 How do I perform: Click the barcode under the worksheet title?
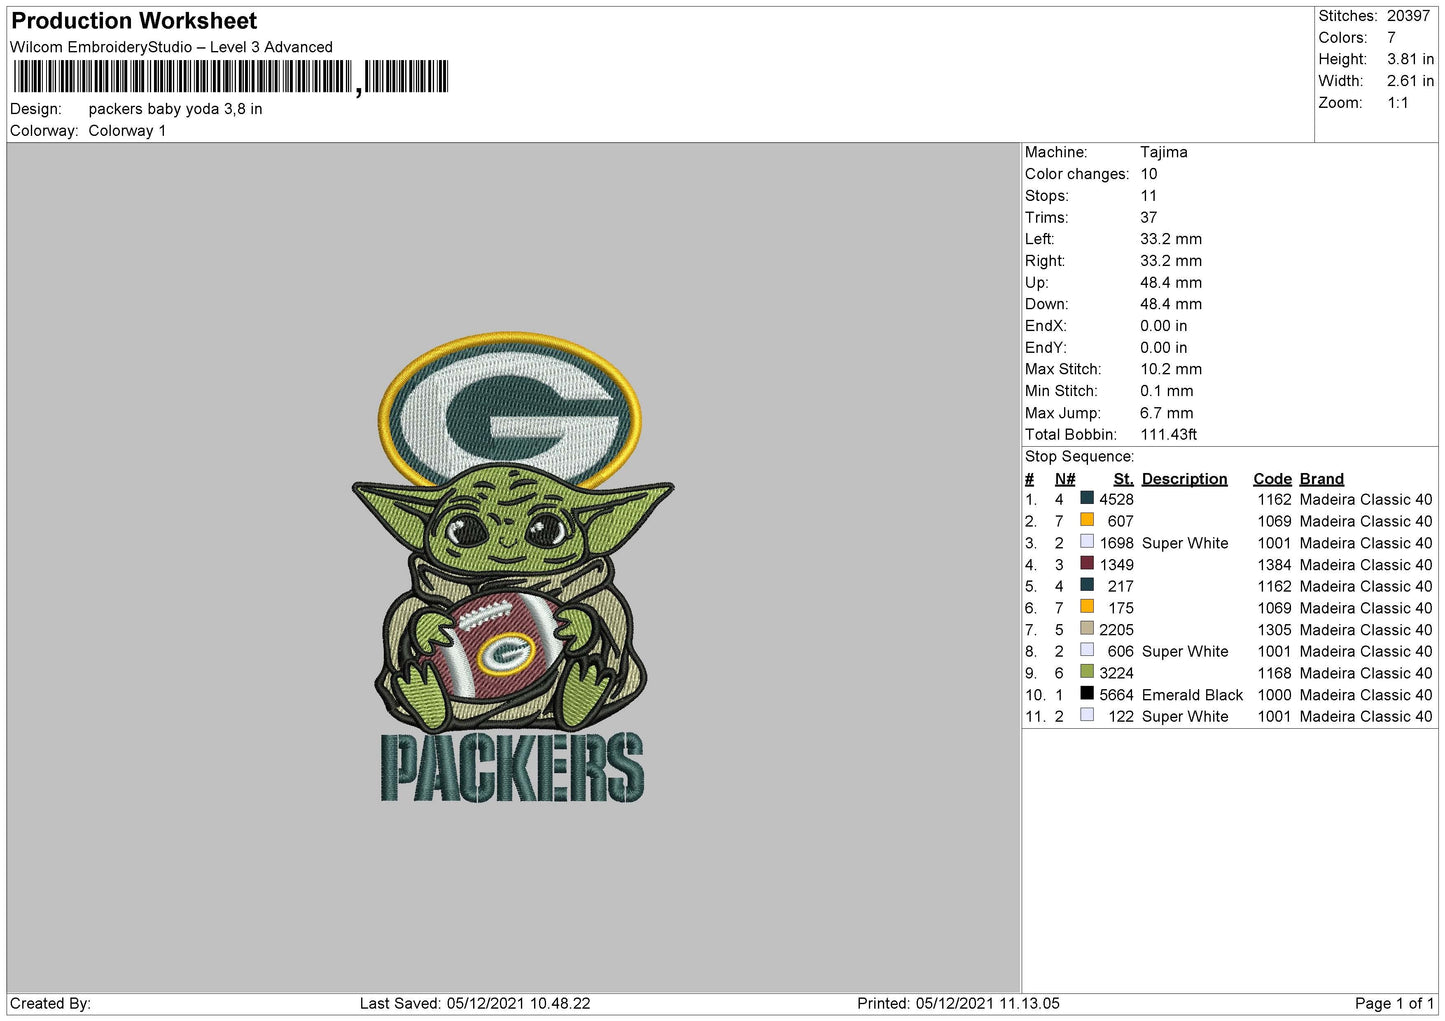click(x=231, y=77)
